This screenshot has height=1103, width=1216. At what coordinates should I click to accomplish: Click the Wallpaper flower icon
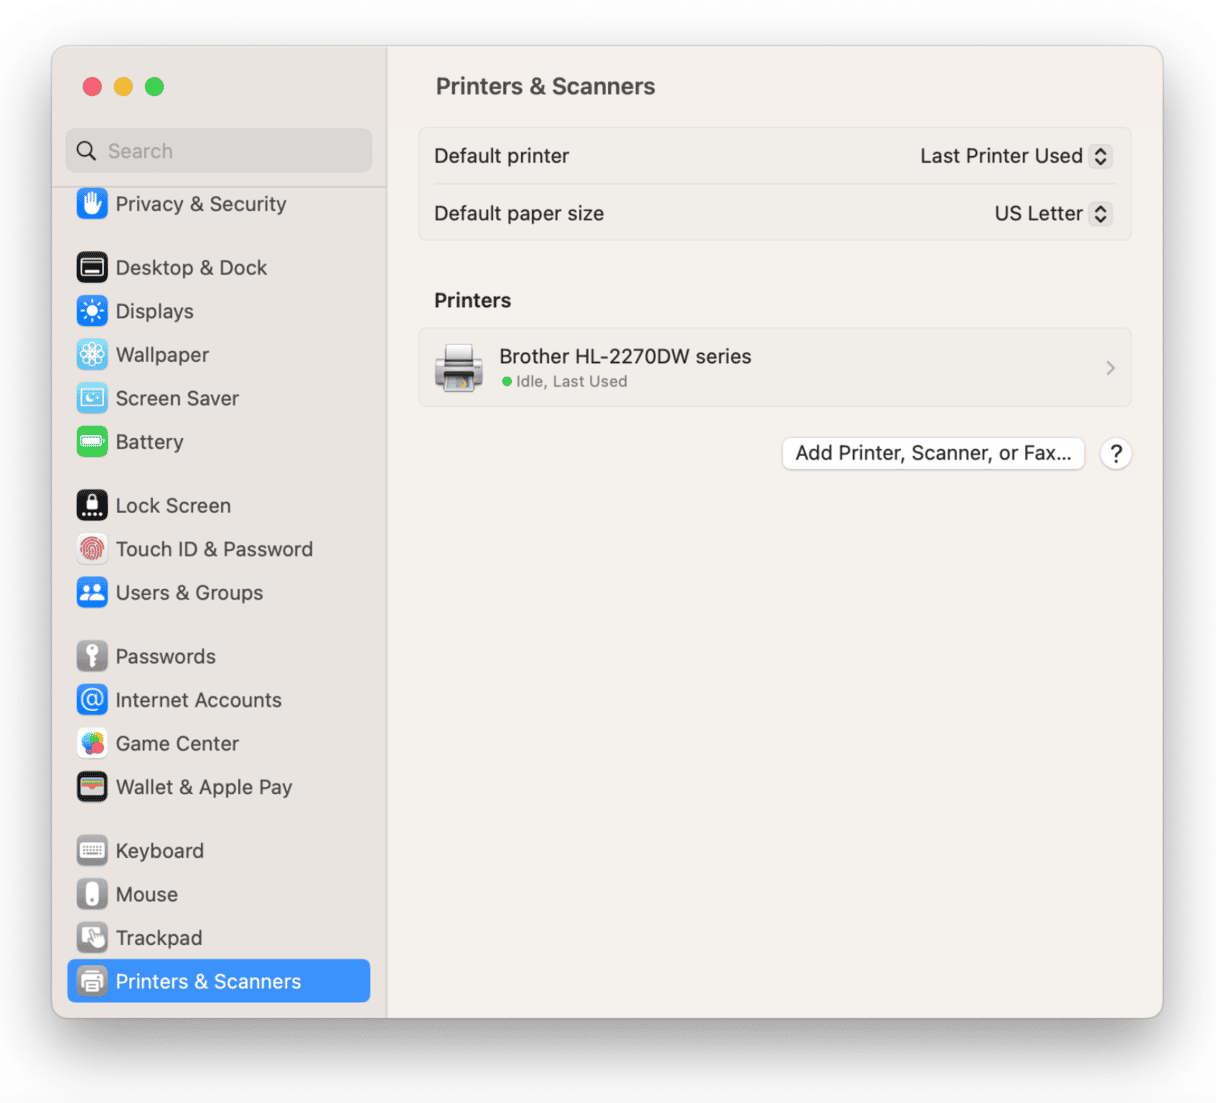click(x=92, y=355)
